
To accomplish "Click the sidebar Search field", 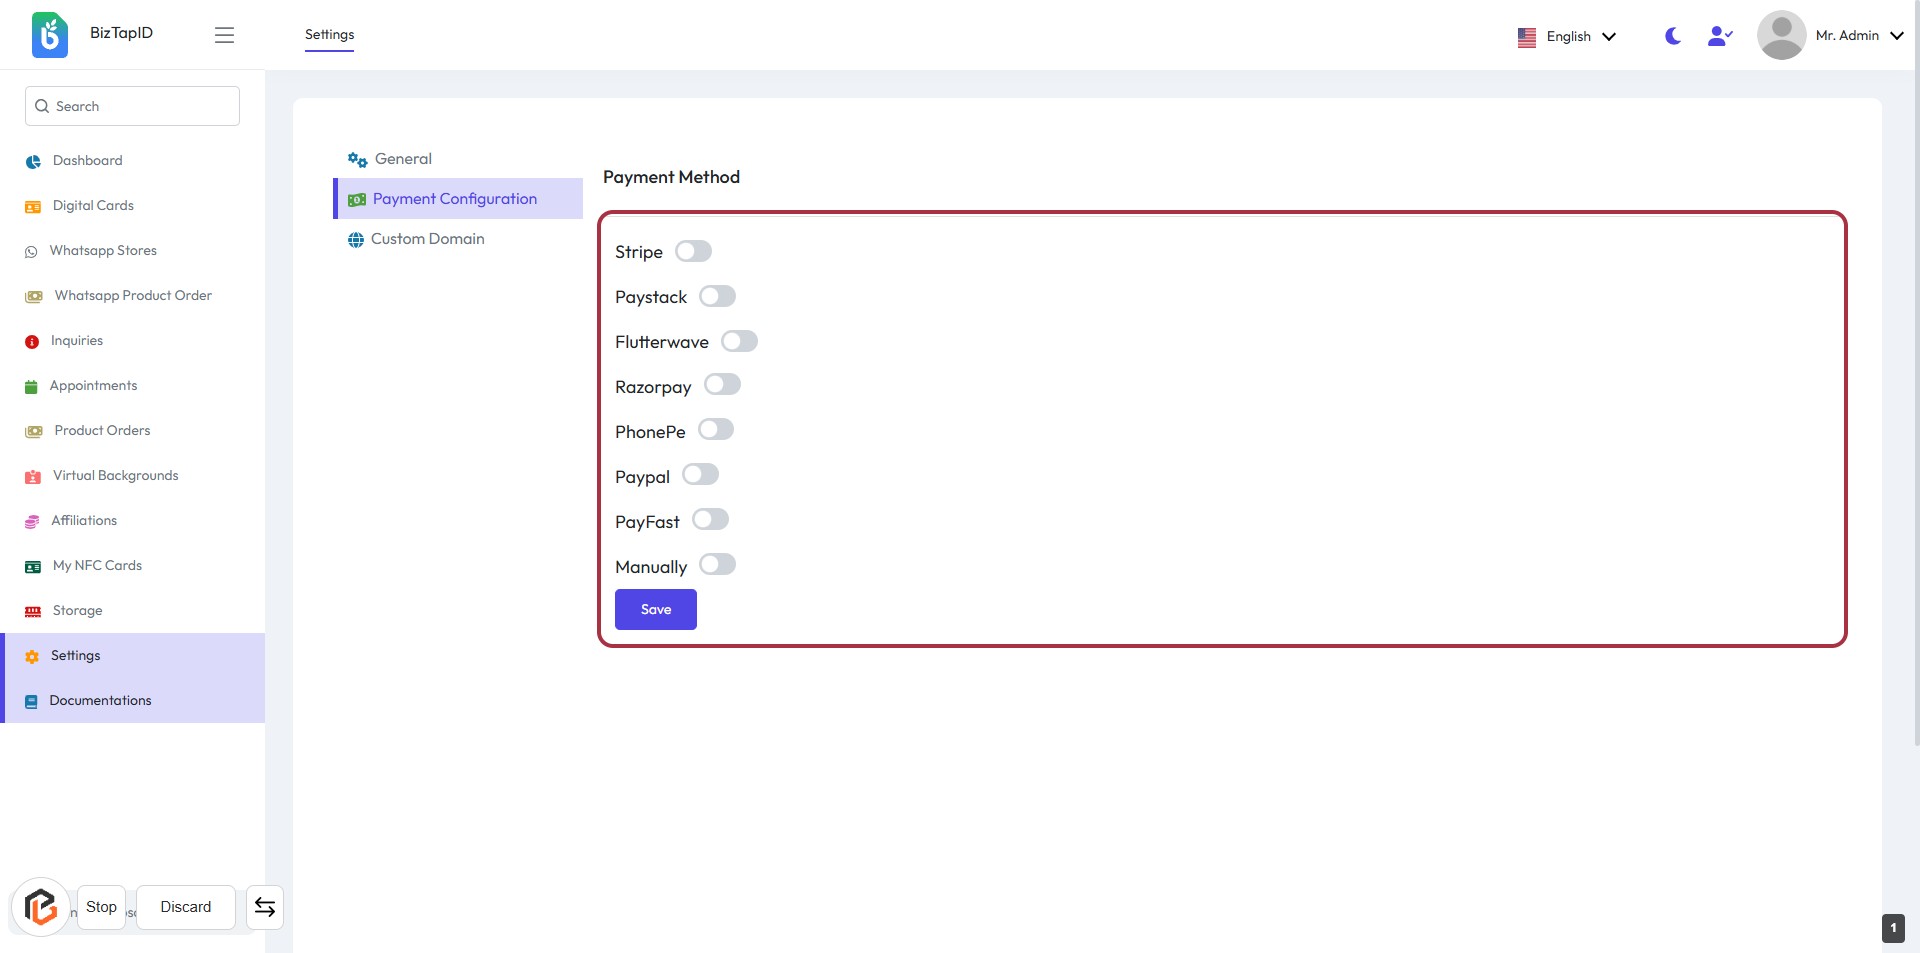I will coord(132,106).
